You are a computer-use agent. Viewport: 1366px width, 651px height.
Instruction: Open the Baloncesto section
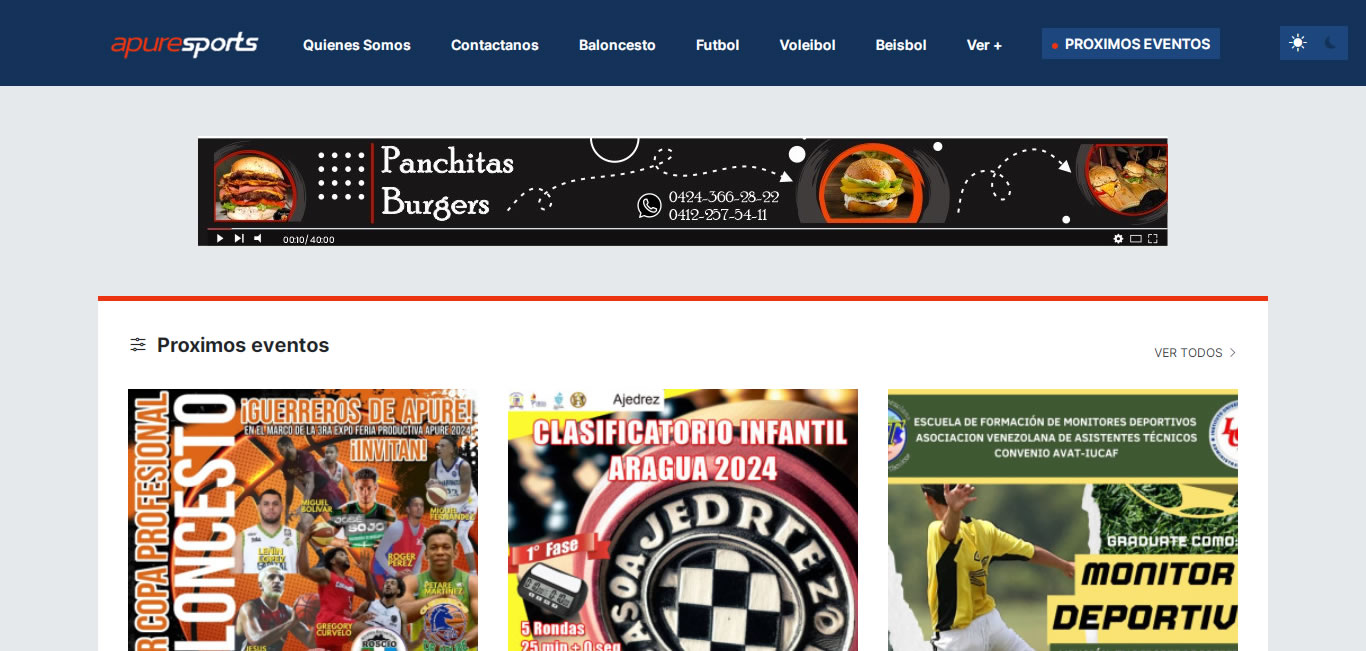point(617,45)
